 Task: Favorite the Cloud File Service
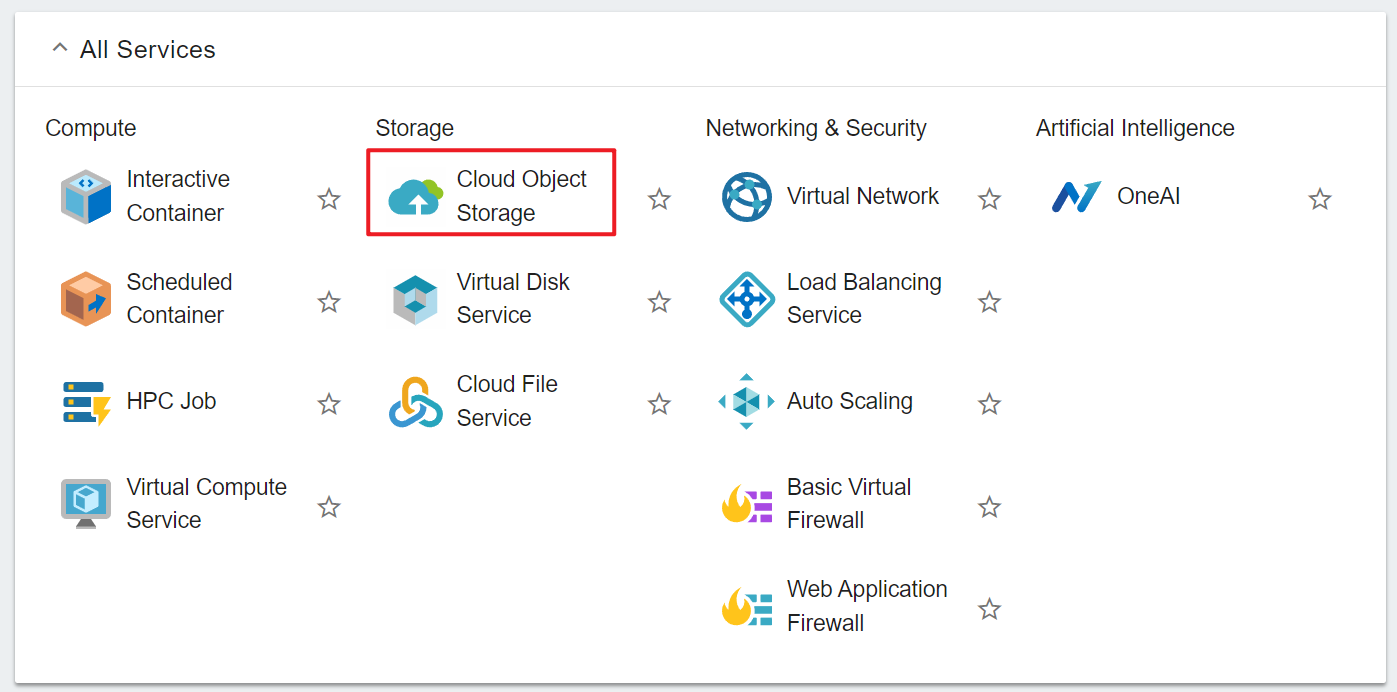pyautogui.click(x=659, y=404)
